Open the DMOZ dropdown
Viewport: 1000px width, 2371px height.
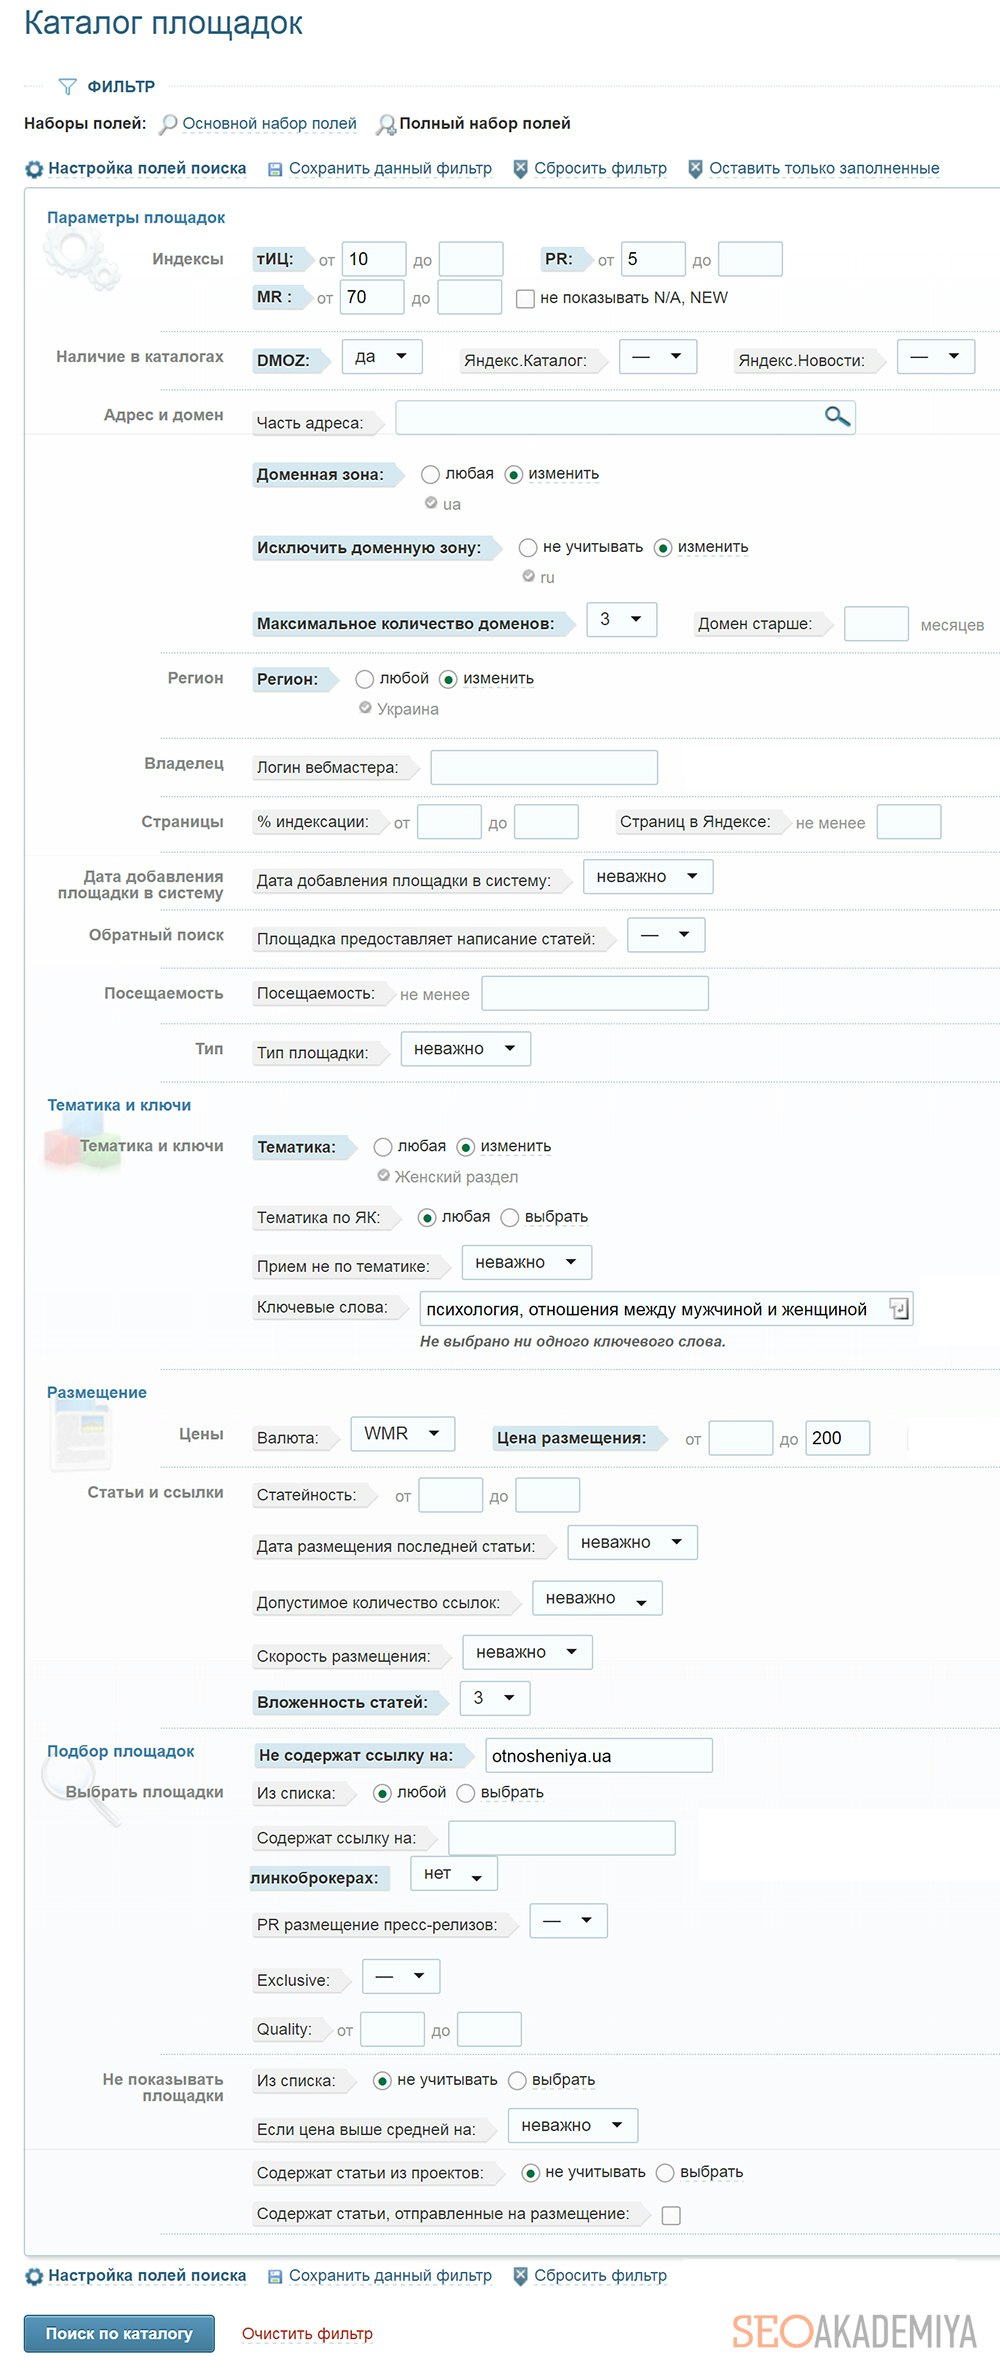click(381, 357)
